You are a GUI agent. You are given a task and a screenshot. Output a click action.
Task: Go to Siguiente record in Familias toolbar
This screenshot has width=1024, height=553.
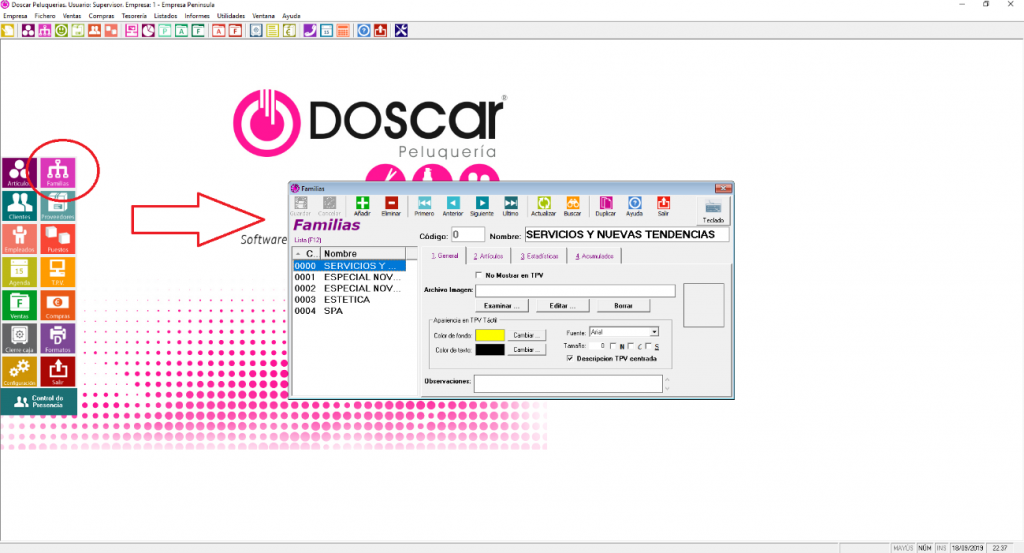(481, 206)
